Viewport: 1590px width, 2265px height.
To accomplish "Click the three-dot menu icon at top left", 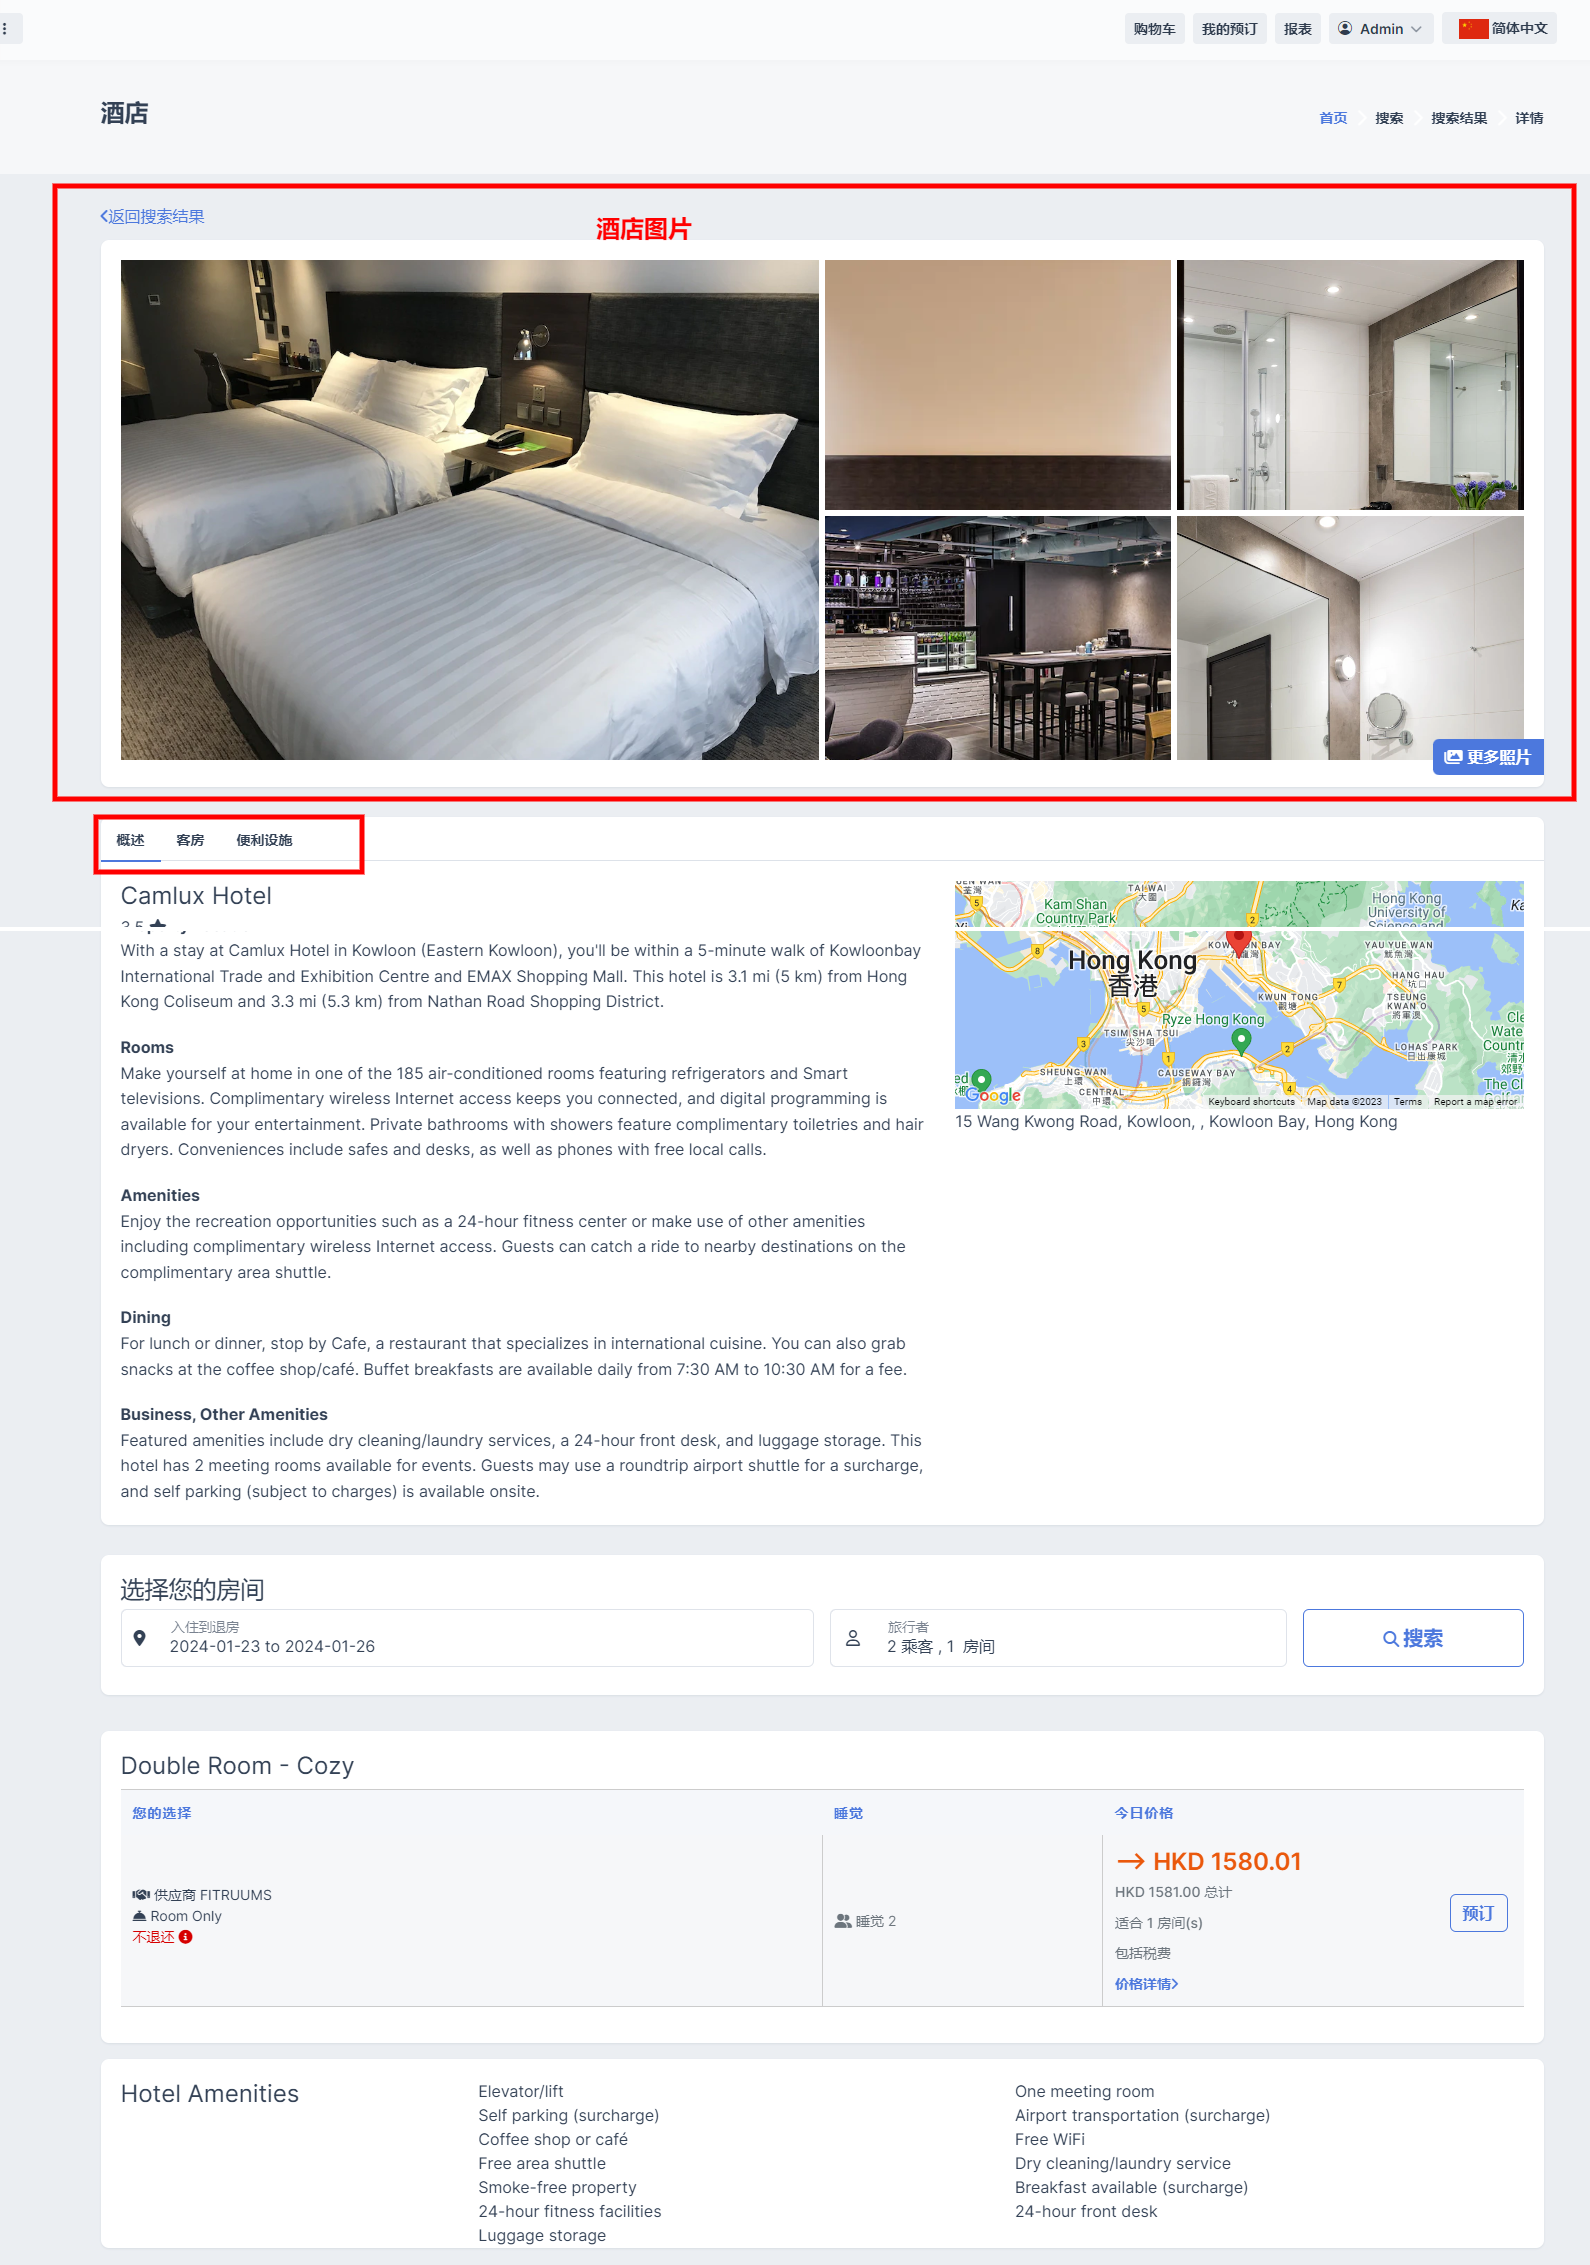I will [x=5, y=29].
